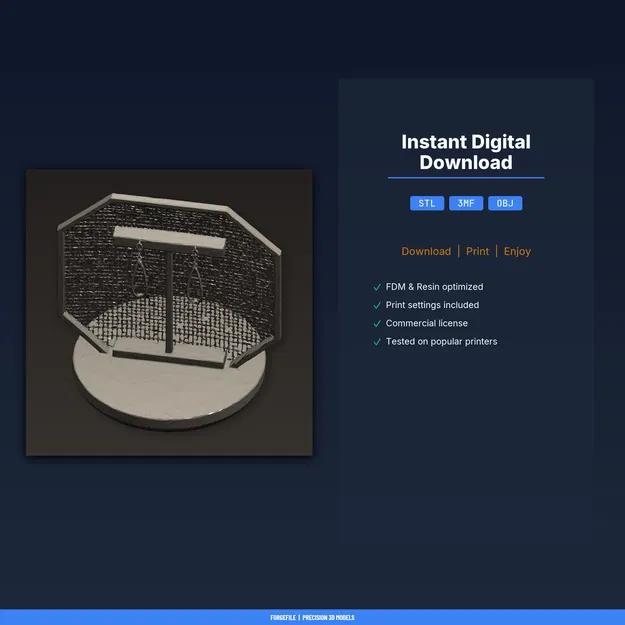Click the 'Instant Digital Download' heading
The width and height of the screenshot is (625, 625).
[466, 152]
